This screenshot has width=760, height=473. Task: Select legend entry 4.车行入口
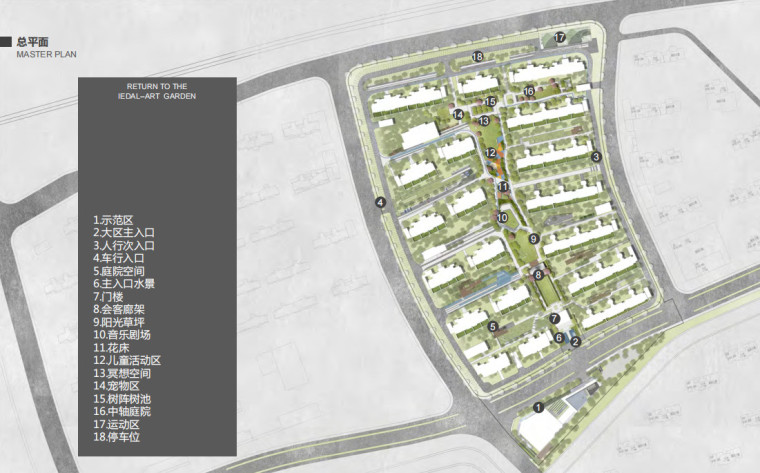pyautogui.click(x=119, y=257)
